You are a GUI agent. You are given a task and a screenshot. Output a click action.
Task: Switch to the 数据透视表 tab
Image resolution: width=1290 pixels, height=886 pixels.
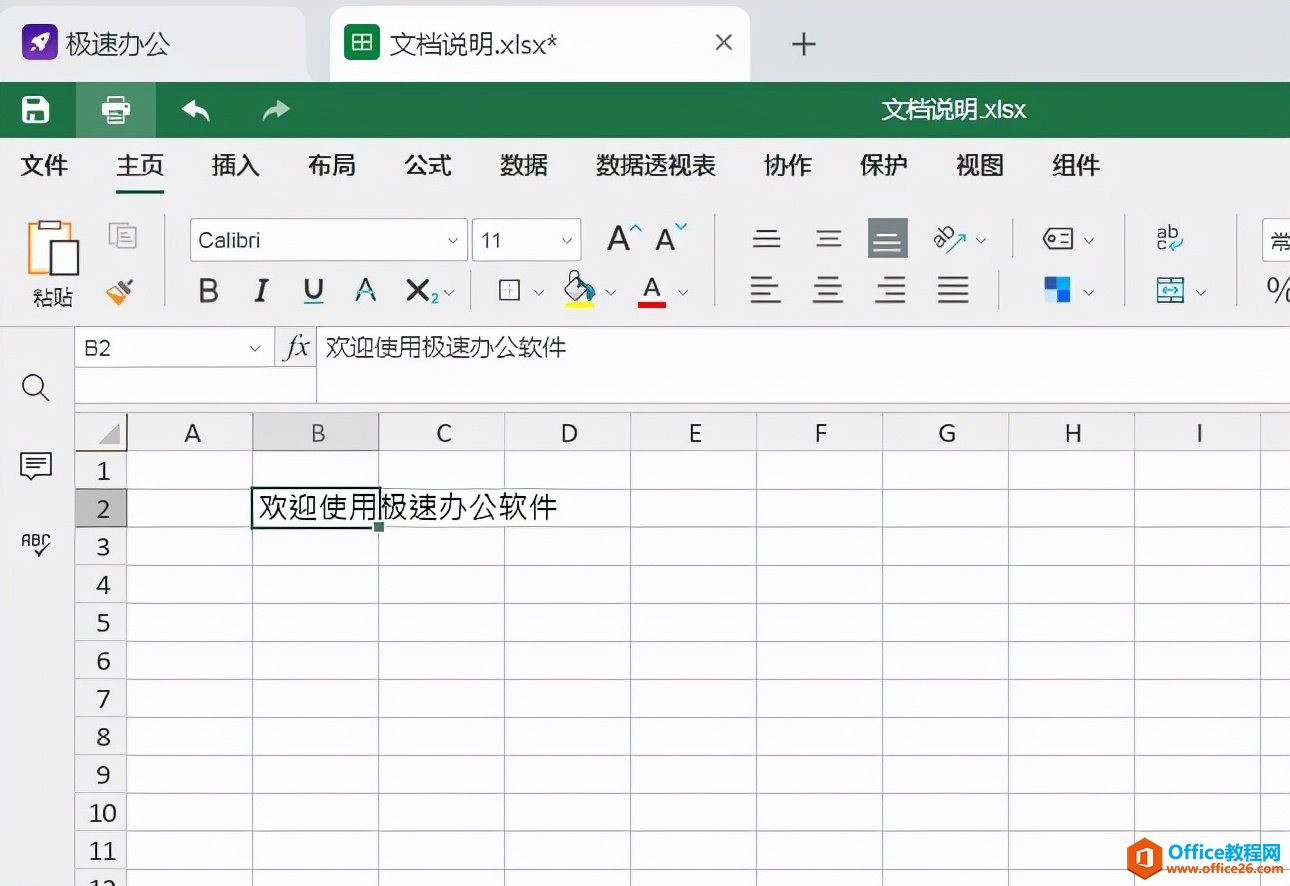tap(656, 166)
